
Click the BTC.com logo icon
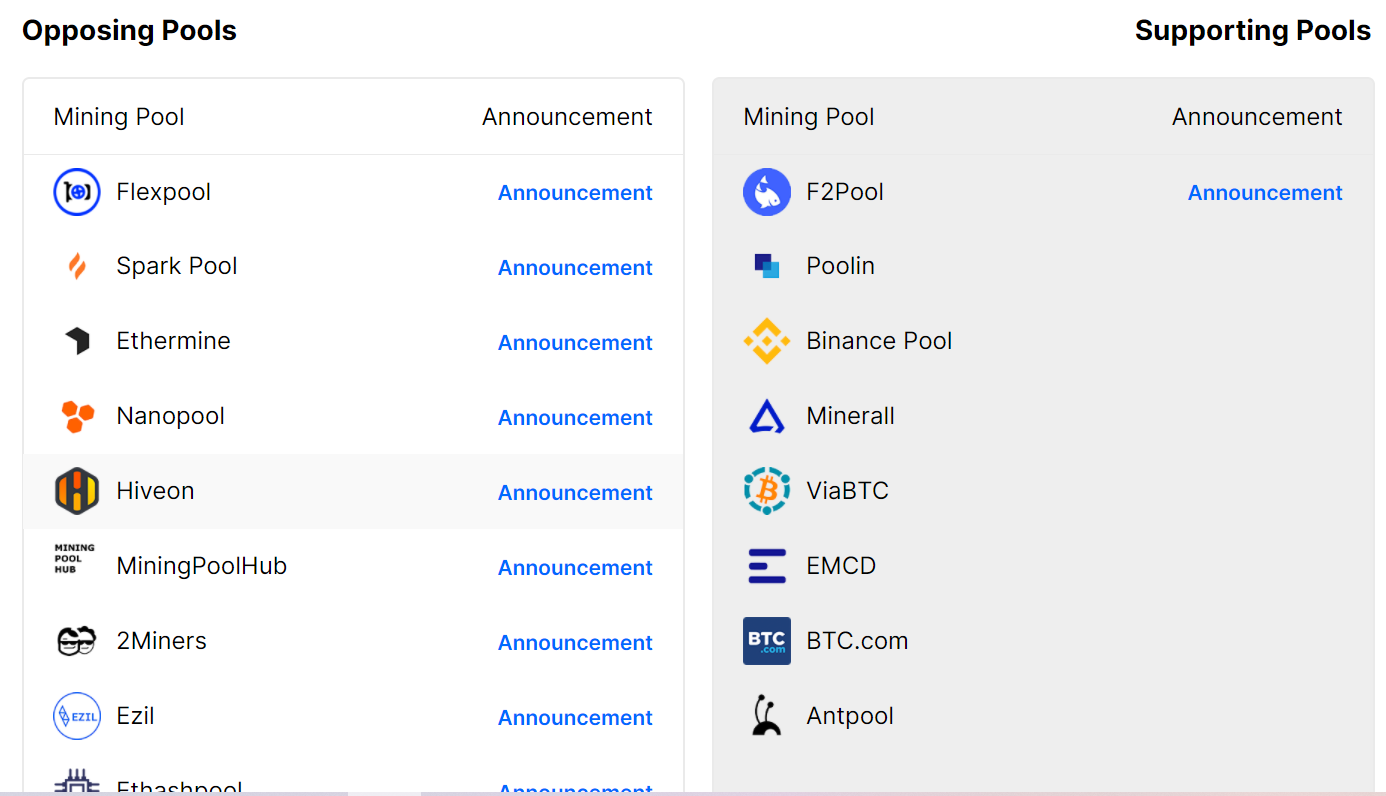click(x=767, y=641)
